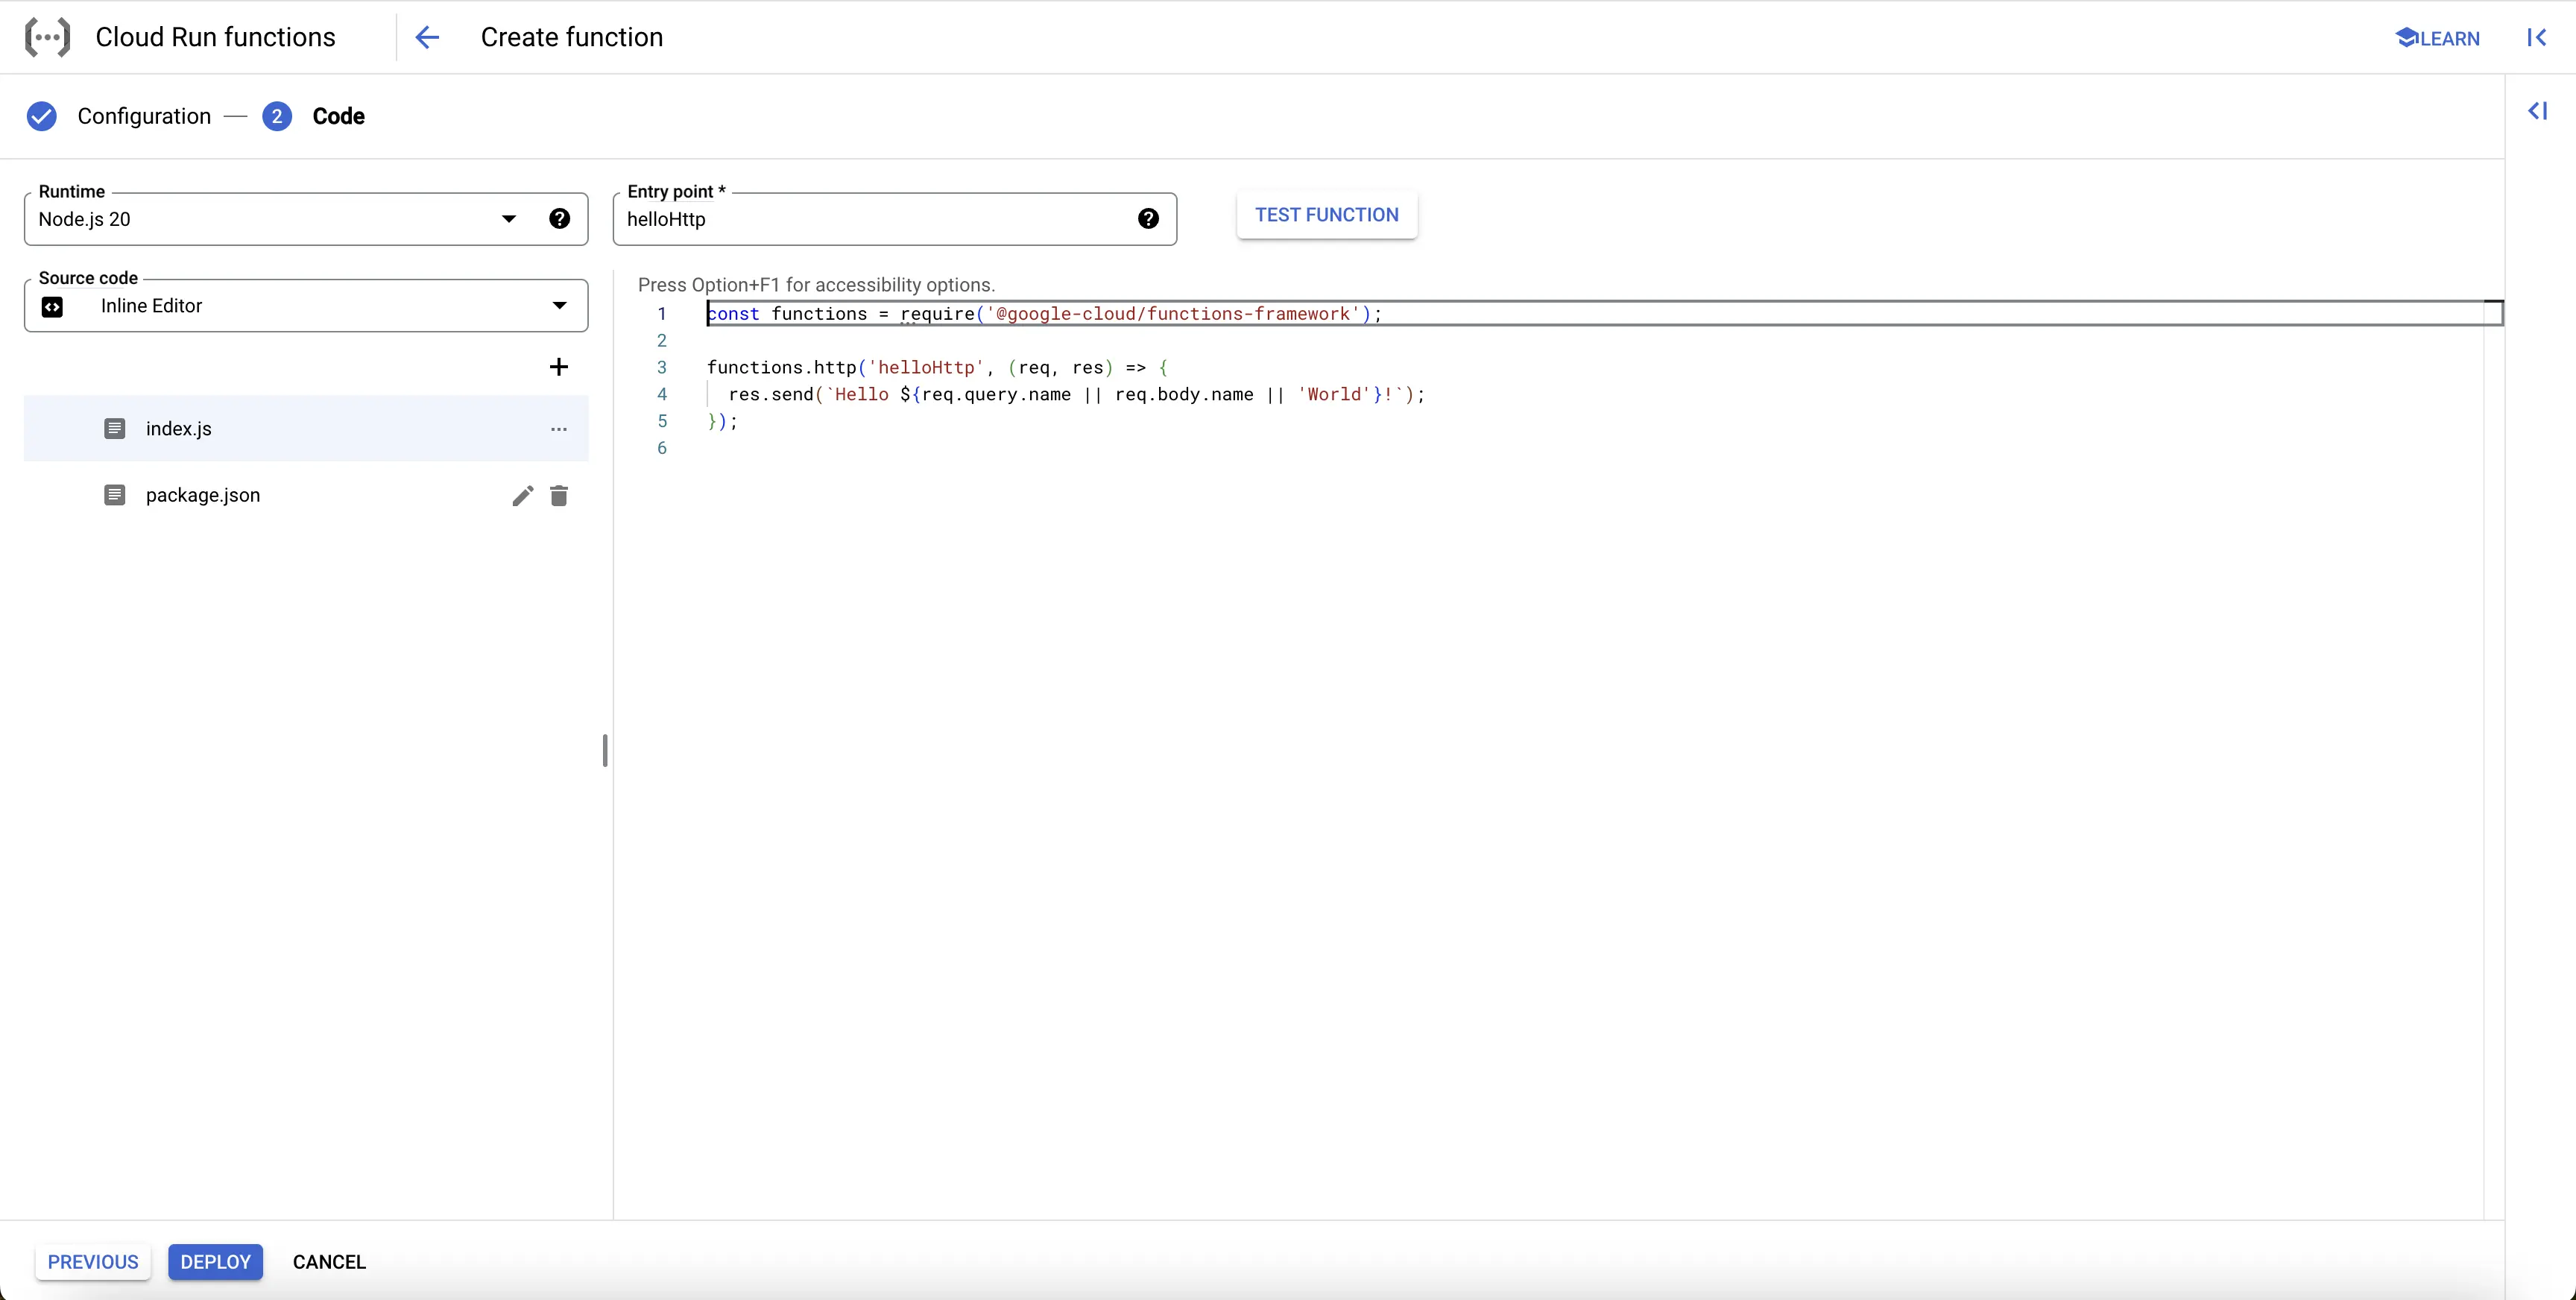The image size is (2576, 1300).
Task: Click the panel toggle icon under LEARN
Action: click(x=2537, y=111)
